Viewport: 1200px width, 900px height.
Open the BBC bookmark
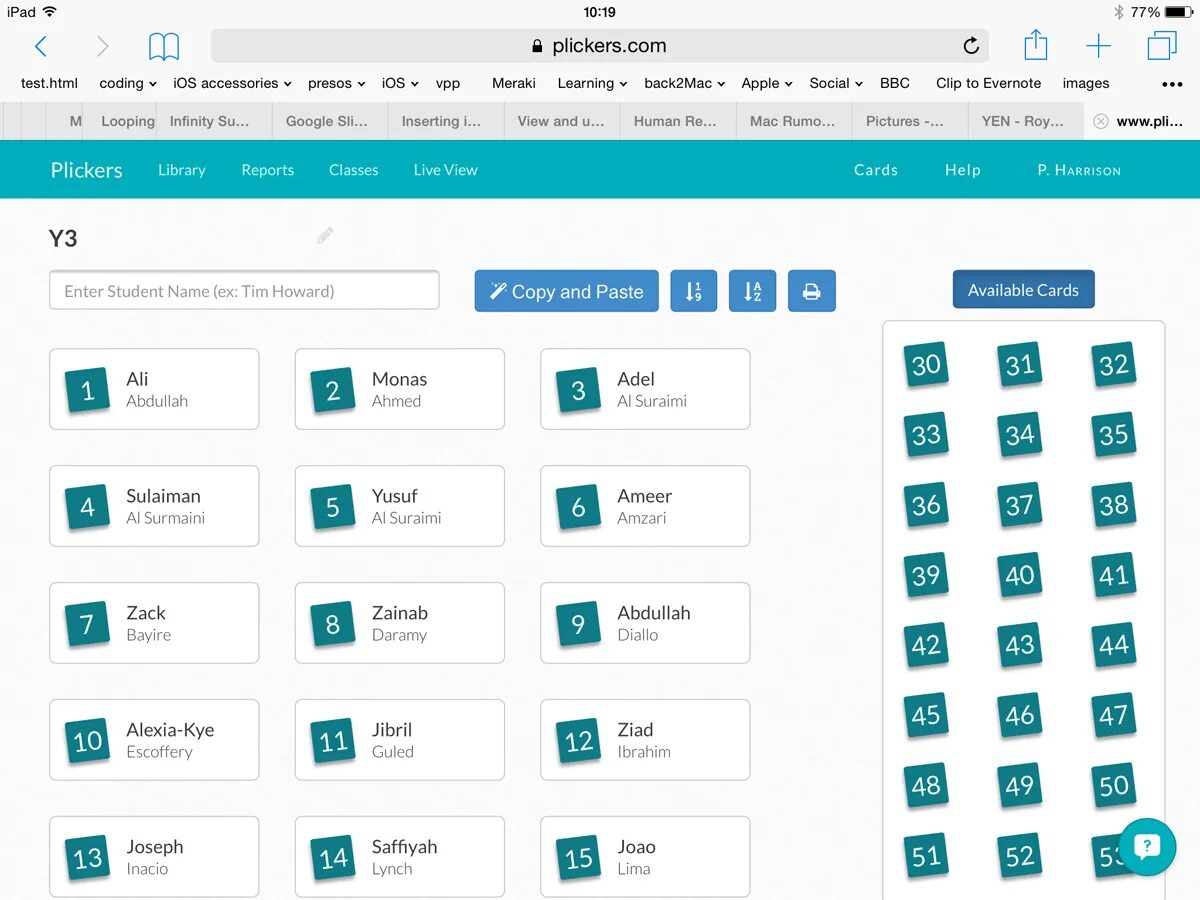[x=895, y=83]
